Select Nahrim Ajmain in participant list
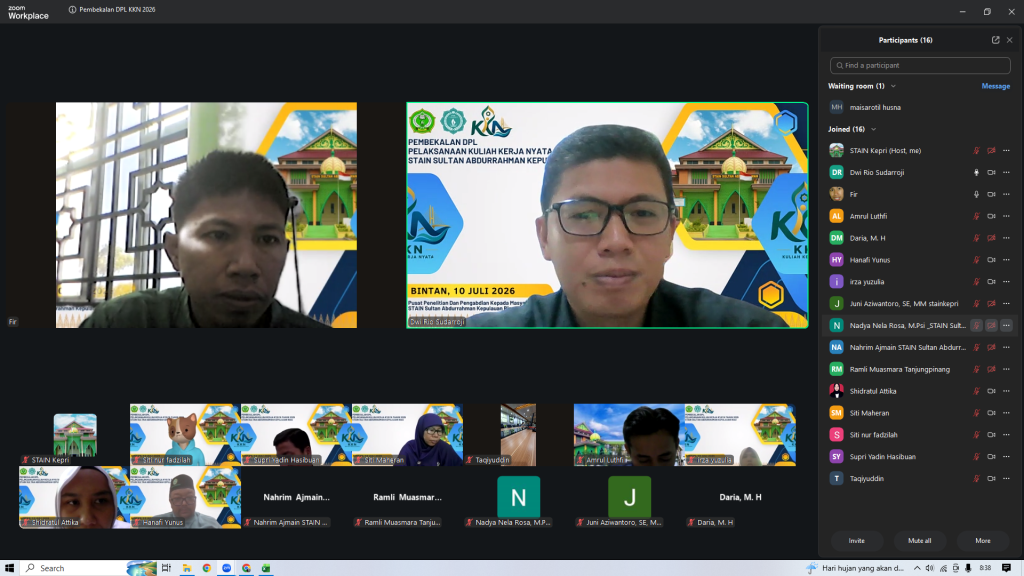 [920, 347]
